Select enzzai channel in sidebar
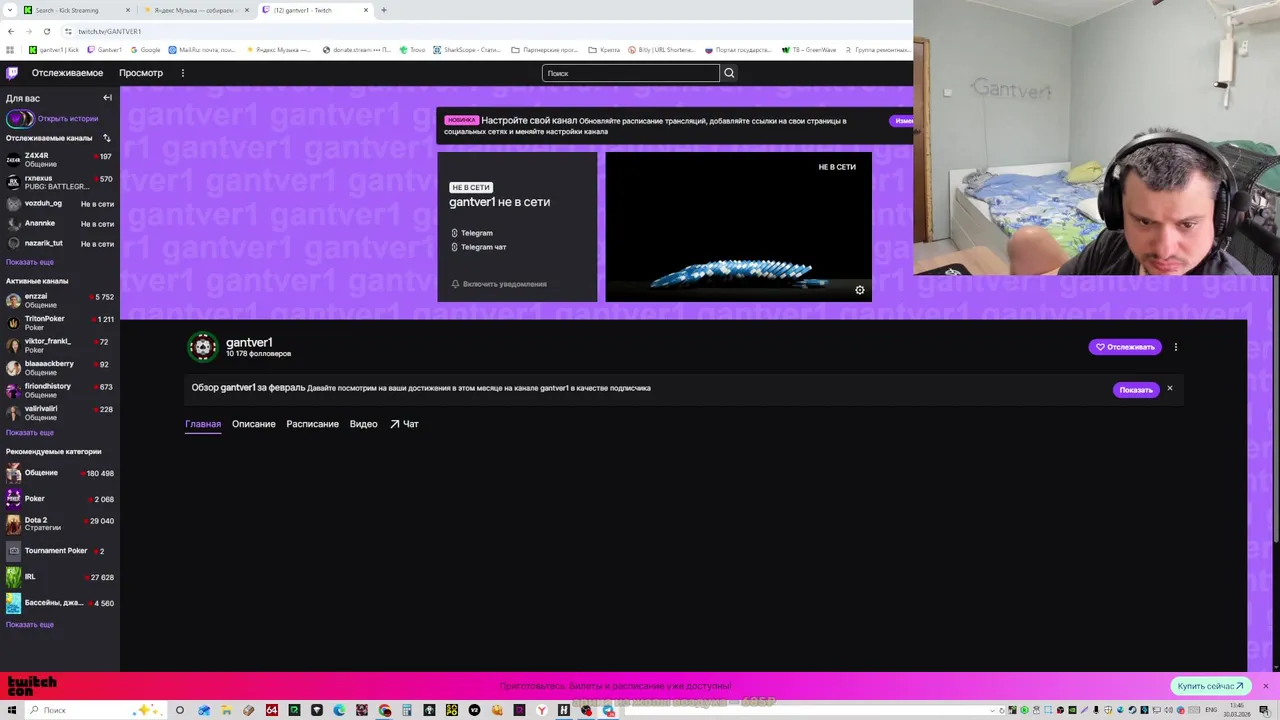 tap(60, 300)
